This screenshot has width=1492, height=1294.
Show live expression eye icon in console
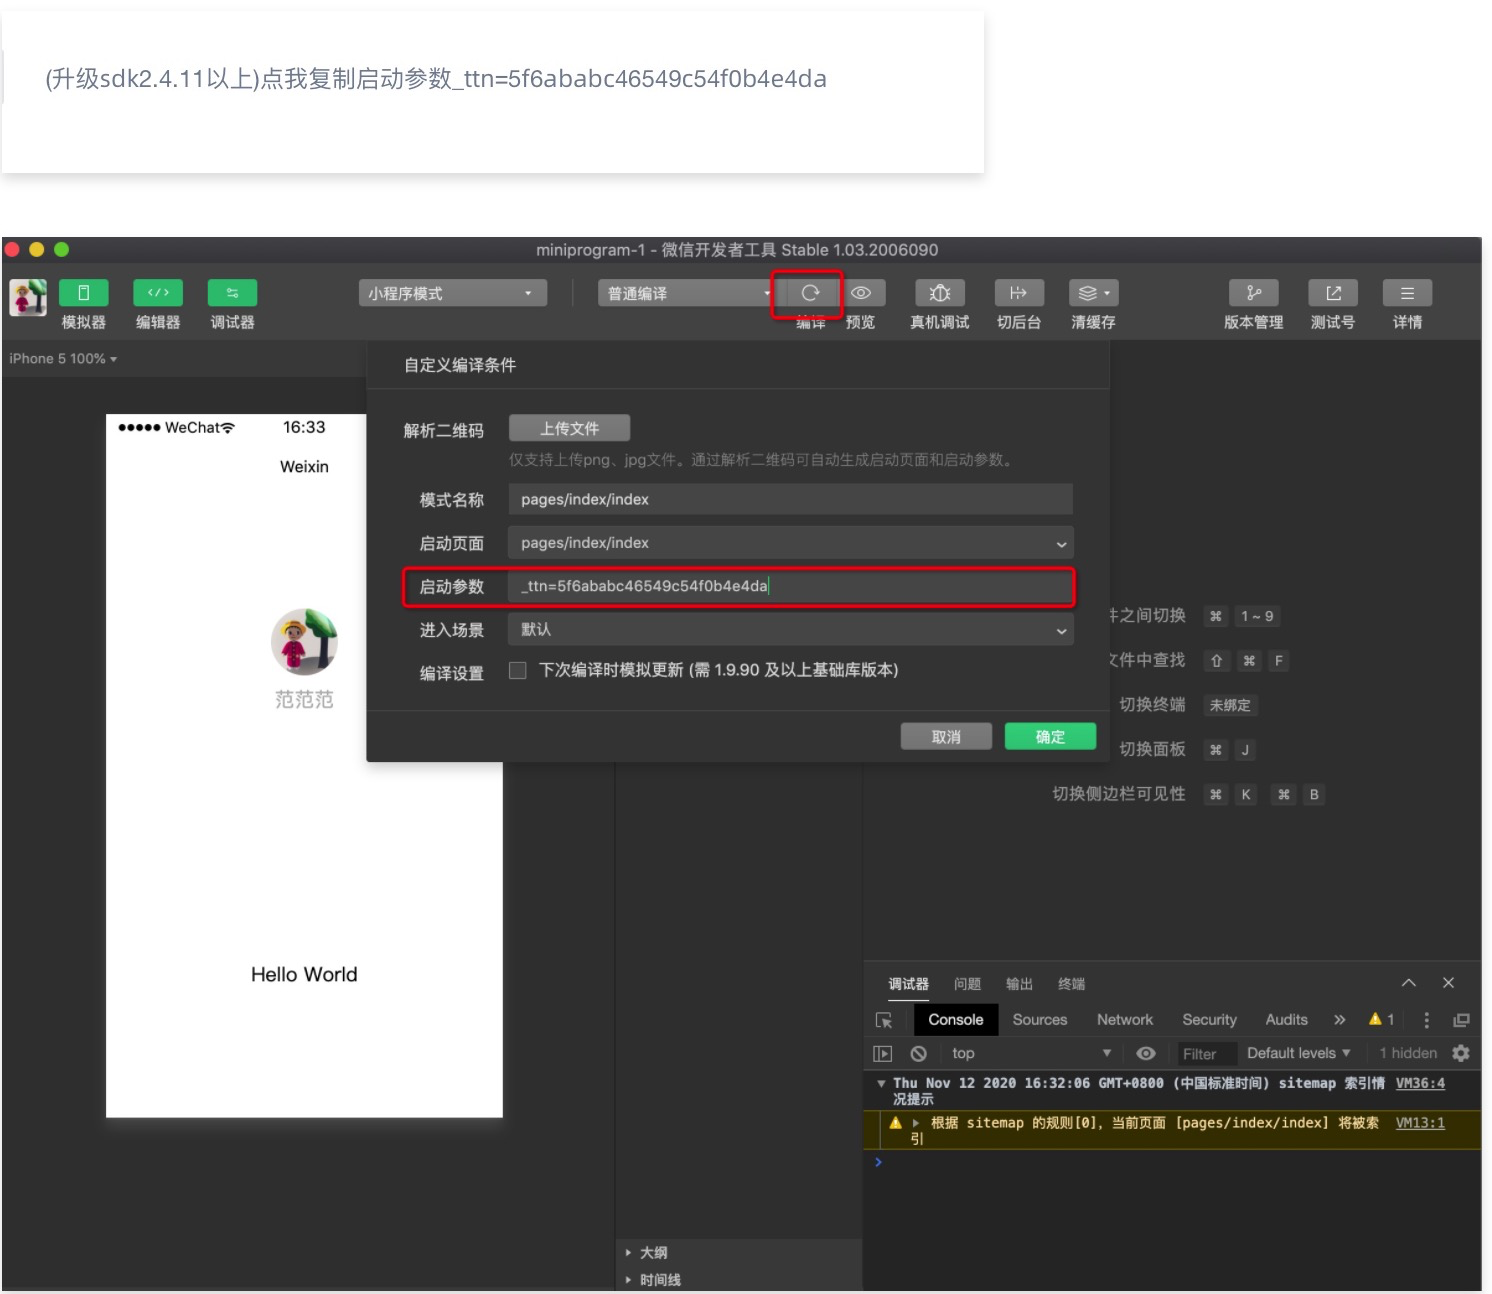1146,1053
